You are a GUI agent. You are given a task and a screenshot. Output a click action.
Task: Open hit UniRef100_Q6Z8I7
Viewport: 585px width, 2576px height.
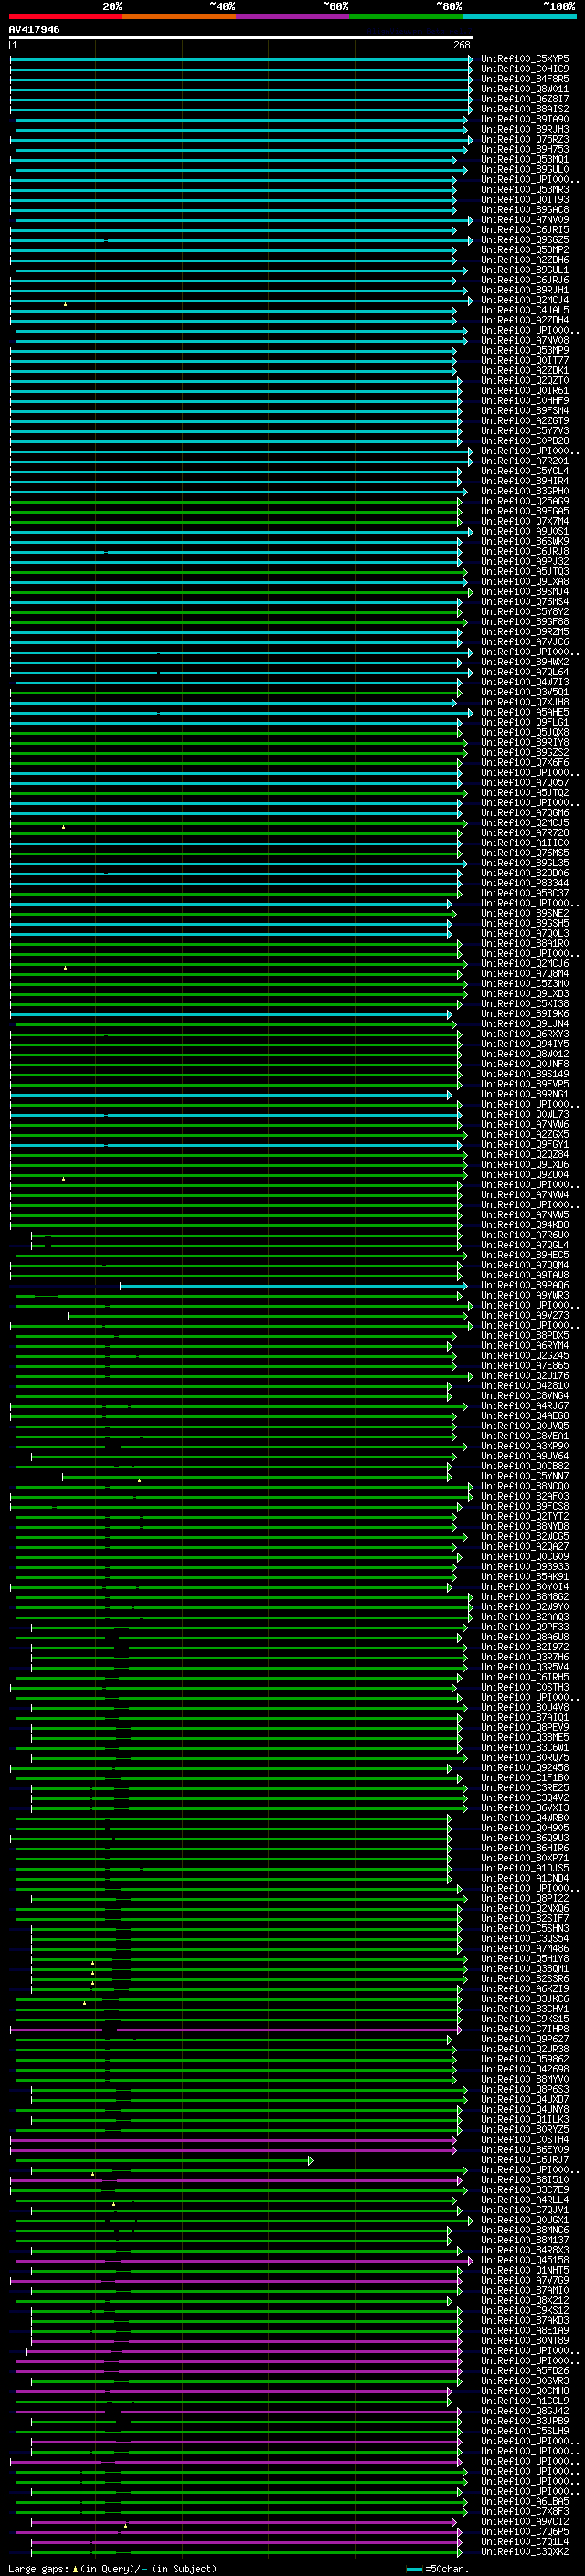(x=525, y=99)
